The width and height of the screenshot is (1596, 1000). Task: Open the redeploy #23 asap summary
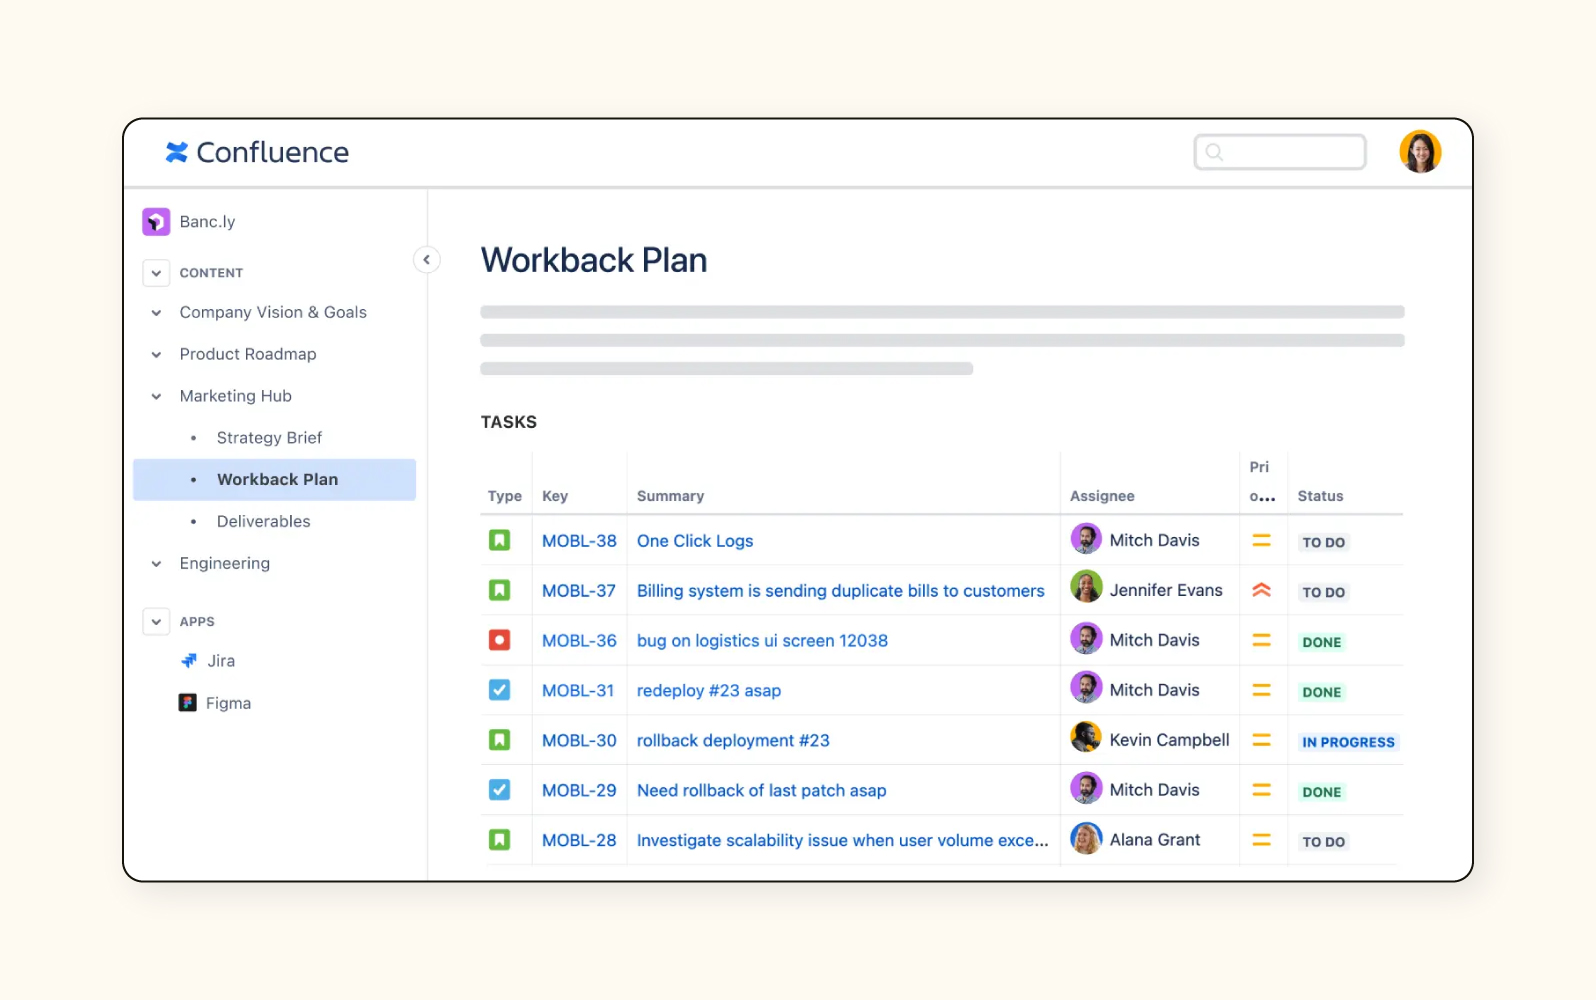(709, 691)
